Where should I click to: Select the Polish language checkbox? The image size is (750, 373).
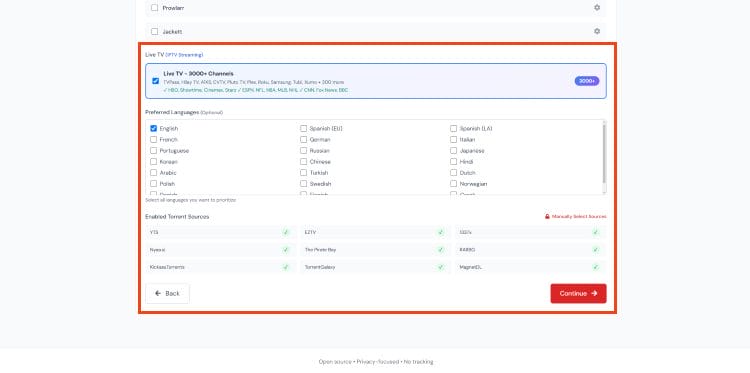[154, 184]
